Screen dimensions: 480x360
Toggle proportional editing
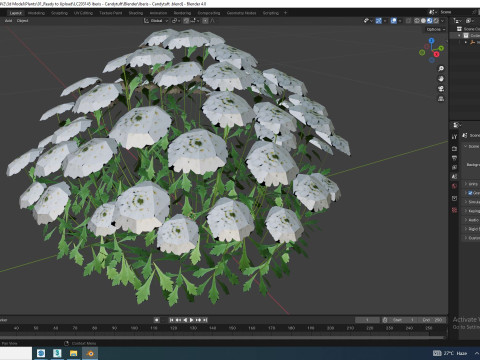tap(205, 21)
